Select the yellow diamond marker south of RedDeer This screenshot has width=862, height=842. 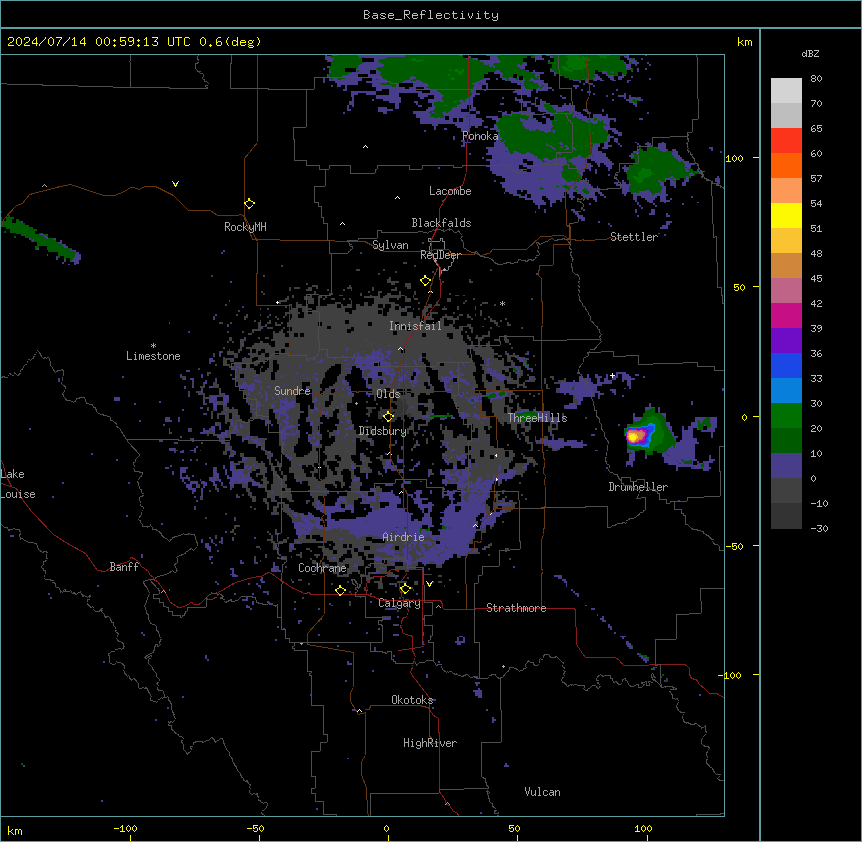pos(425,281)
